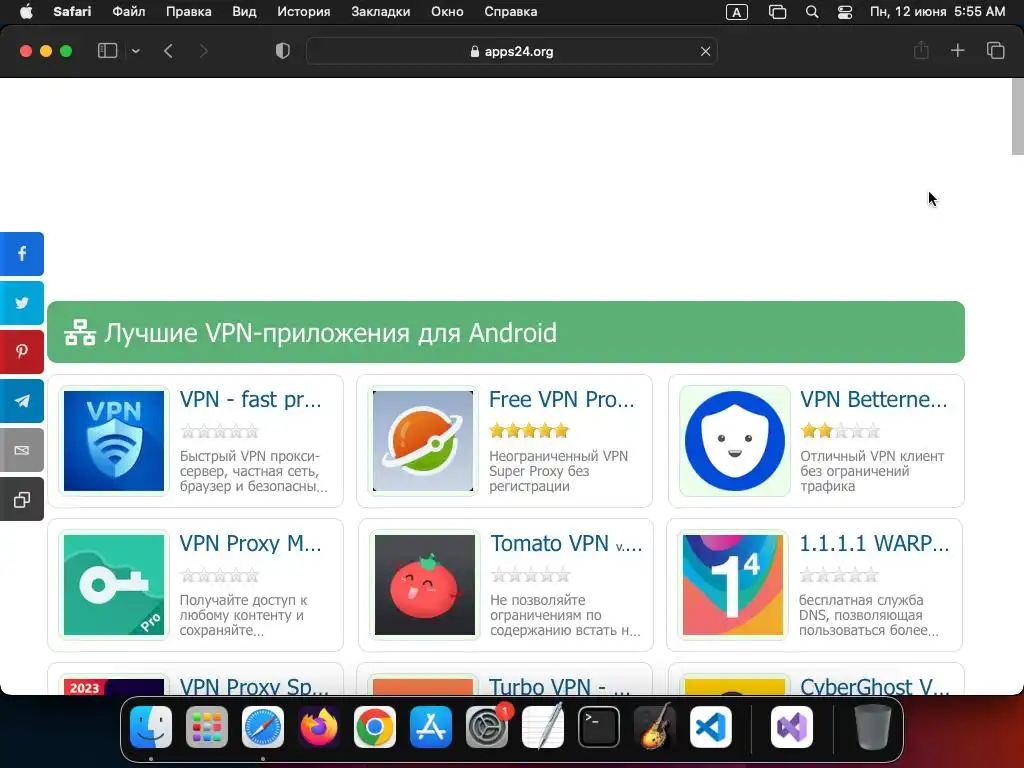This screenshot has height=768, width=1024.
Task: Click the Tomato VPN title link
Action: (566, 543)
